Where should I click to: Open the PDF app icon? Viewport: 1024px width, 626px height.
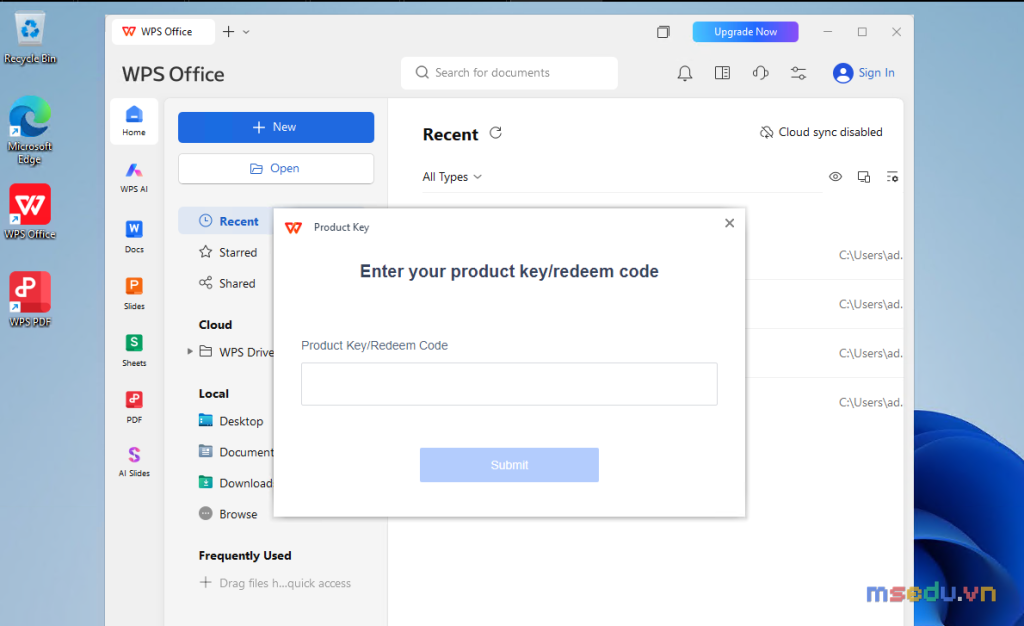tap(134, 407)
